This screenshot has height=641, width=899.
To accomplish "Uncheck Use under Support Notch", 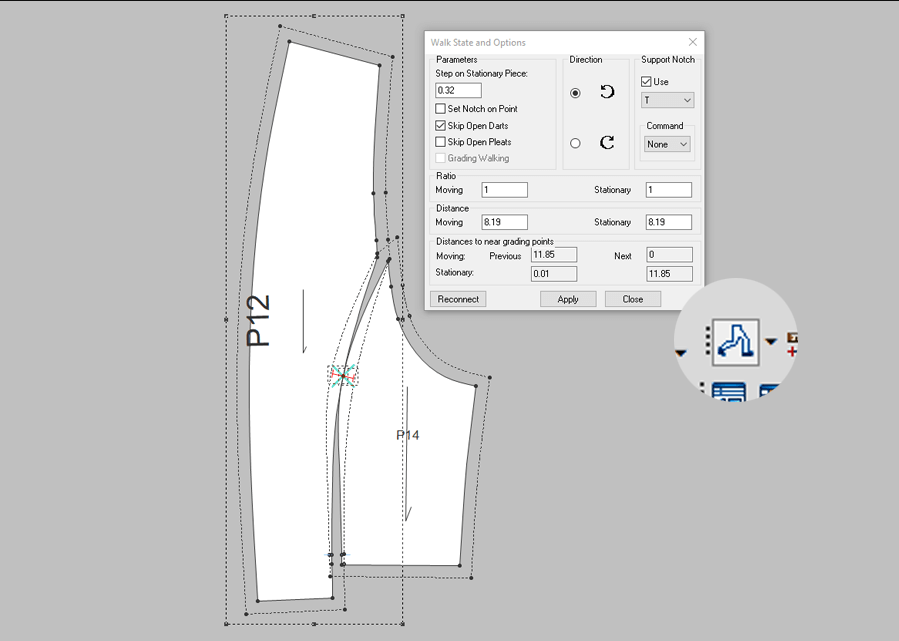I will [x=646, y=82].
